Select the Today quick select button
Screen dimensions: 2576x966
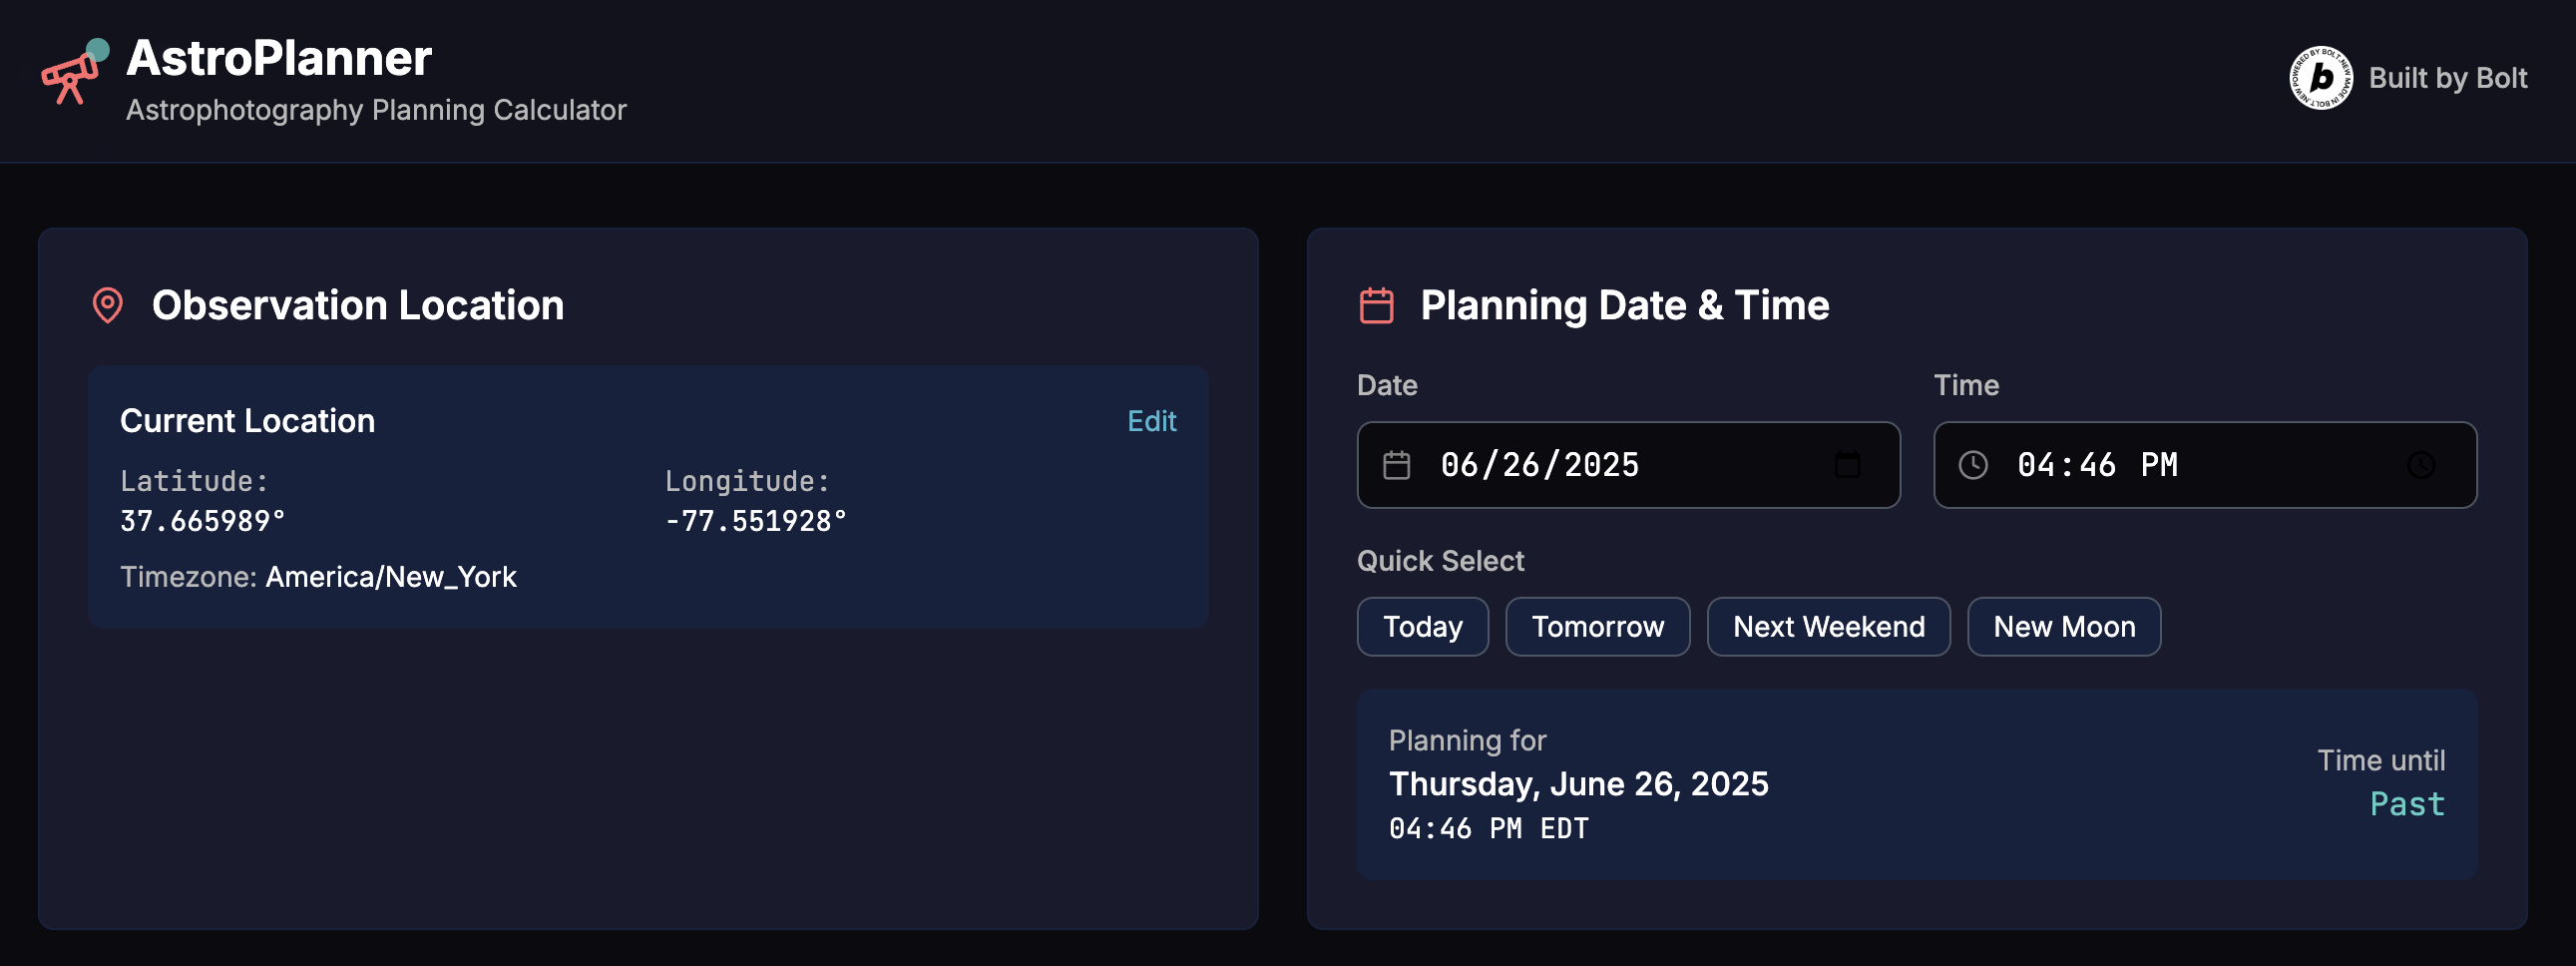(x=1422, y=627)
